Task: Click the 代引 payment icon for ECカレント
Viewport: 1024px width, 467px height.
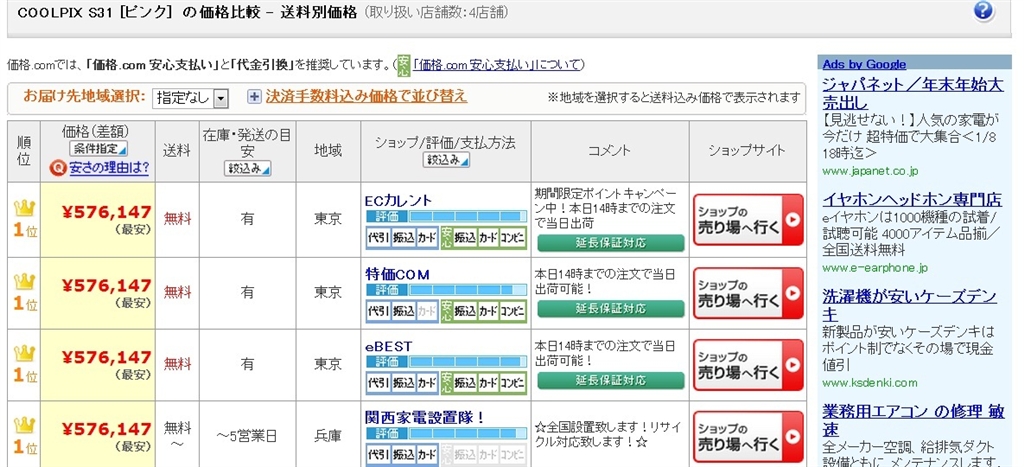Action: [x=377, y=238]
